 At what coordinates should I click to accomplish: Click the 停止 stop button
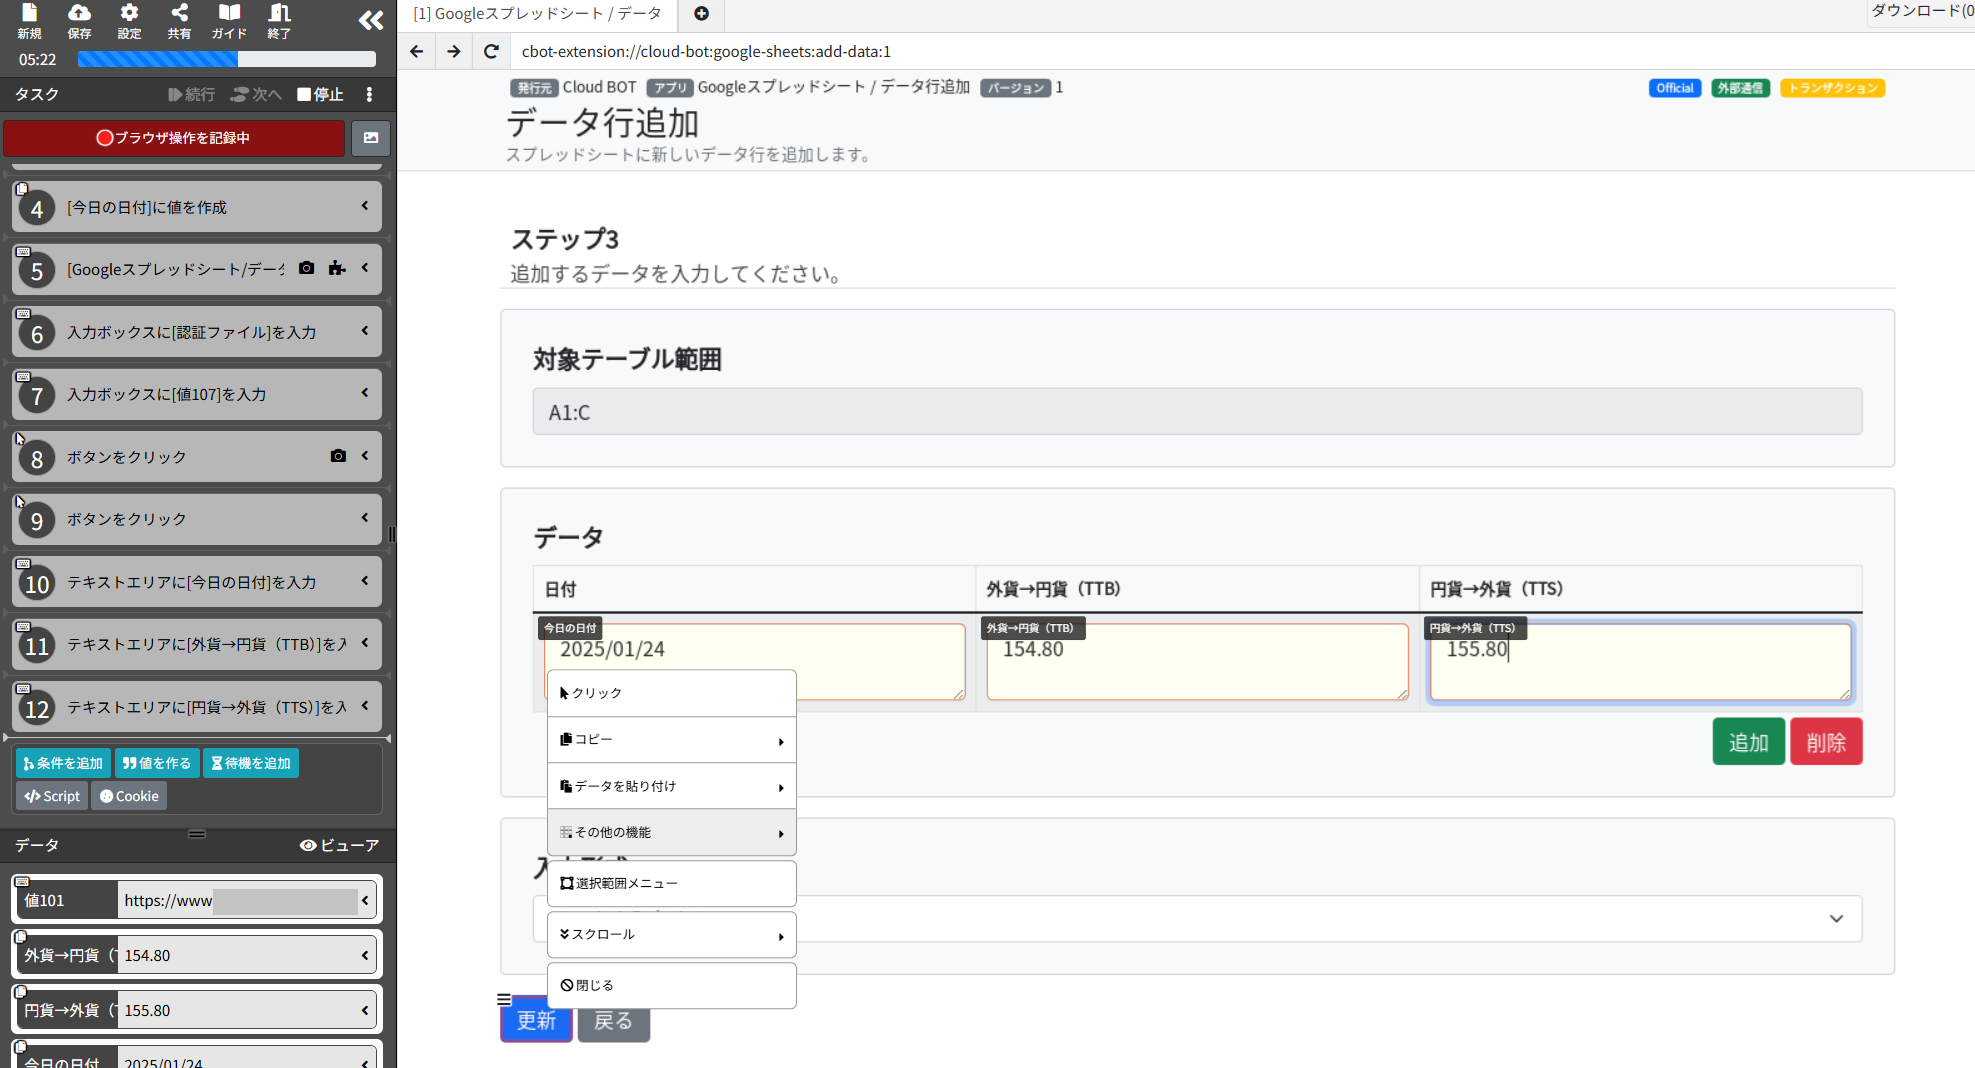[320, 94]
